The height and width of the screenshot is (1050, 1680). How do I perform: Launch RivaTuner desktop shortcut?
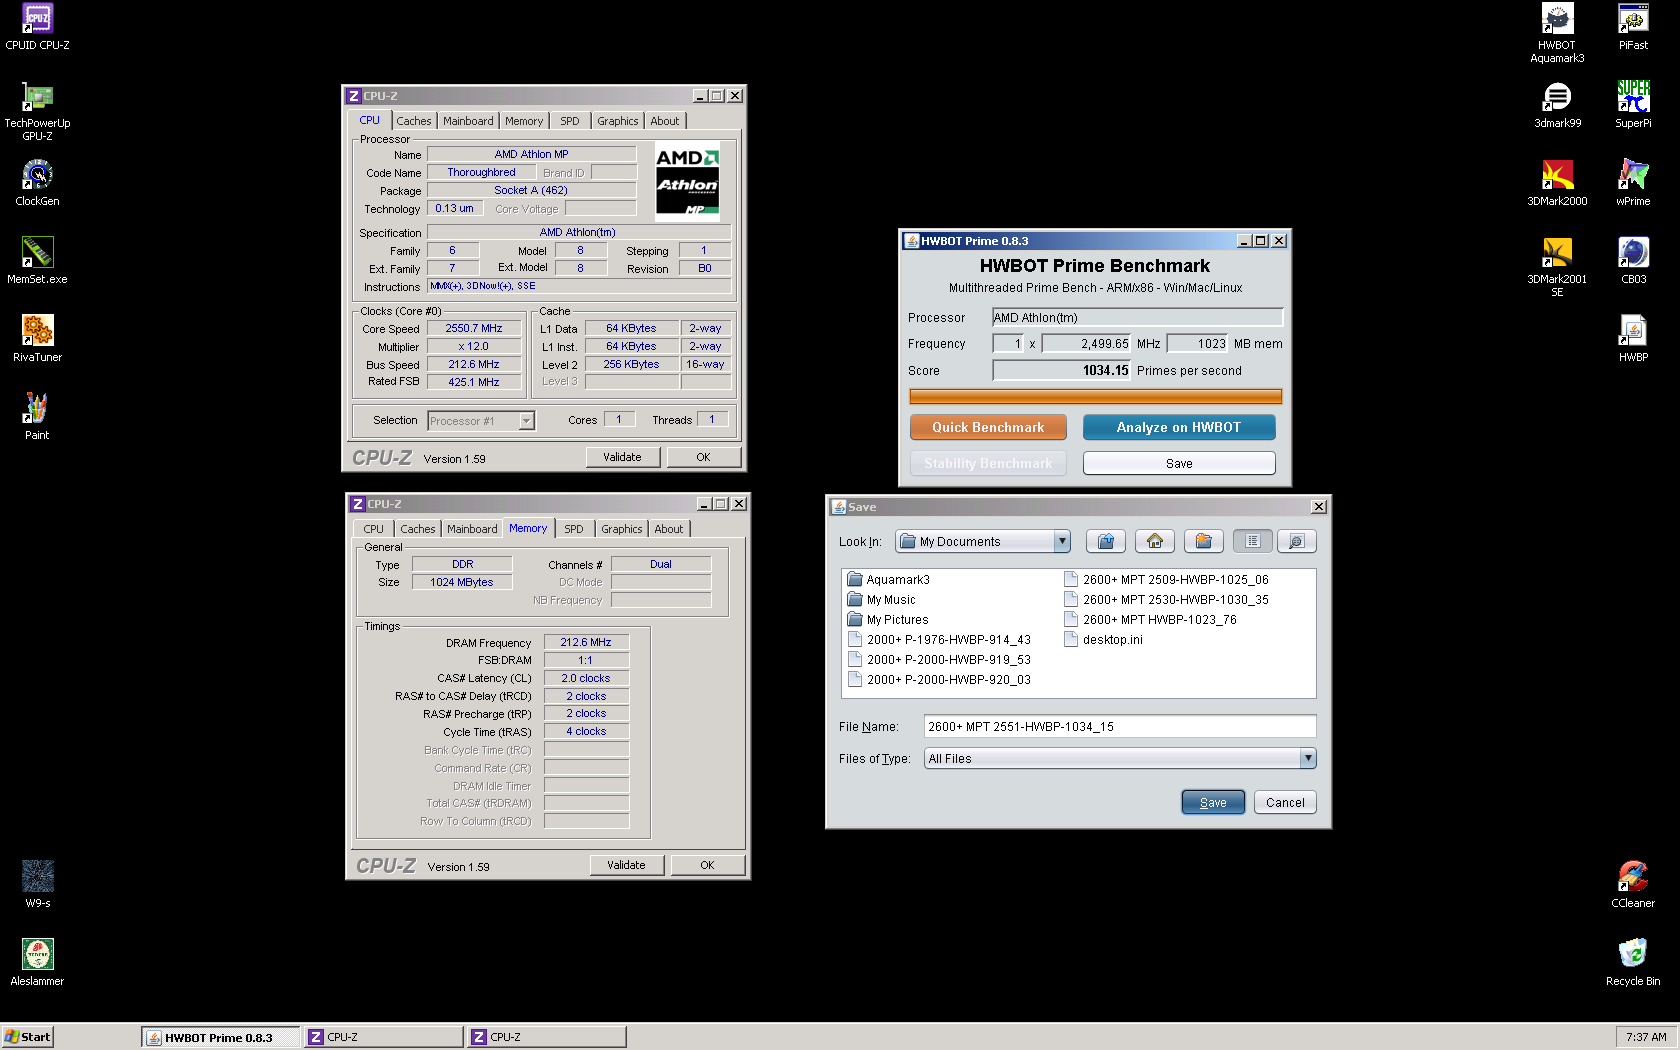[37, 339]
